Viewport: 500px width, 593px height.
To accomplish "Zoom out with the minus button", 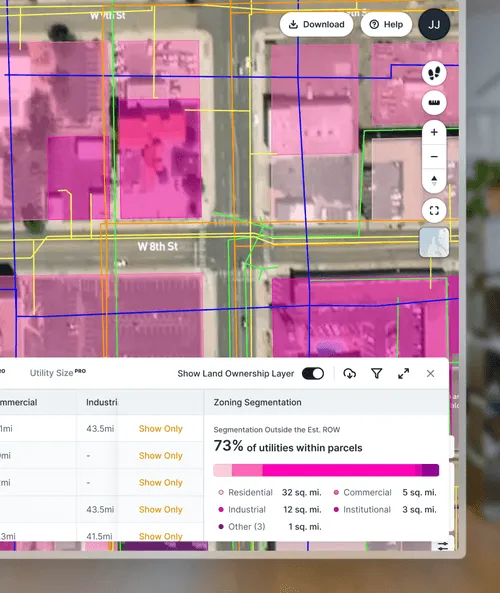I will point(434,156).
